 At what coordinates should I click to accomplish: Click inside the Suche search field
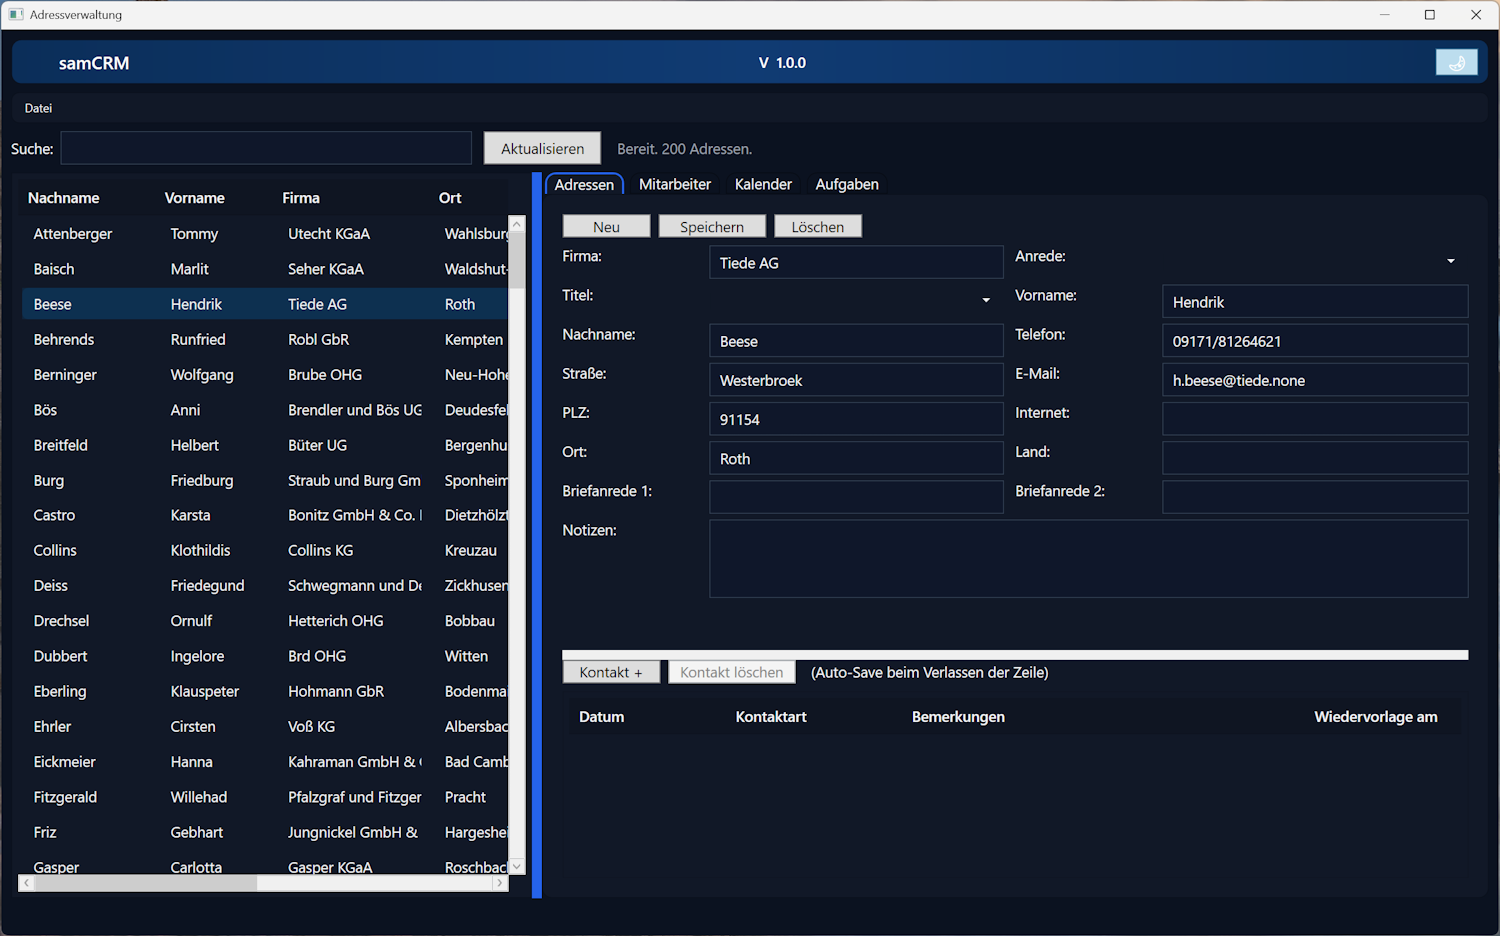coord(266,147)
